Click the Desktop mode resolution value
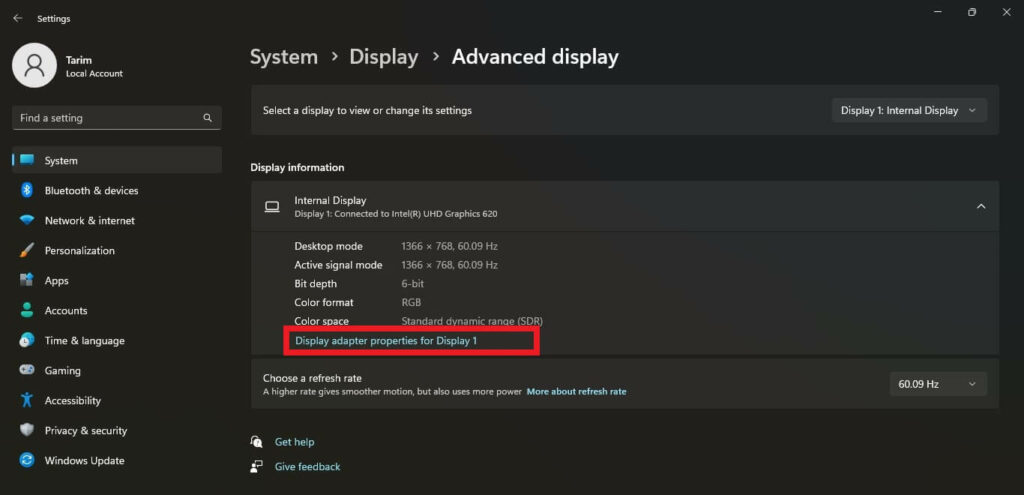This screenshot has width=1024, height=495. [x=449, y=246]
